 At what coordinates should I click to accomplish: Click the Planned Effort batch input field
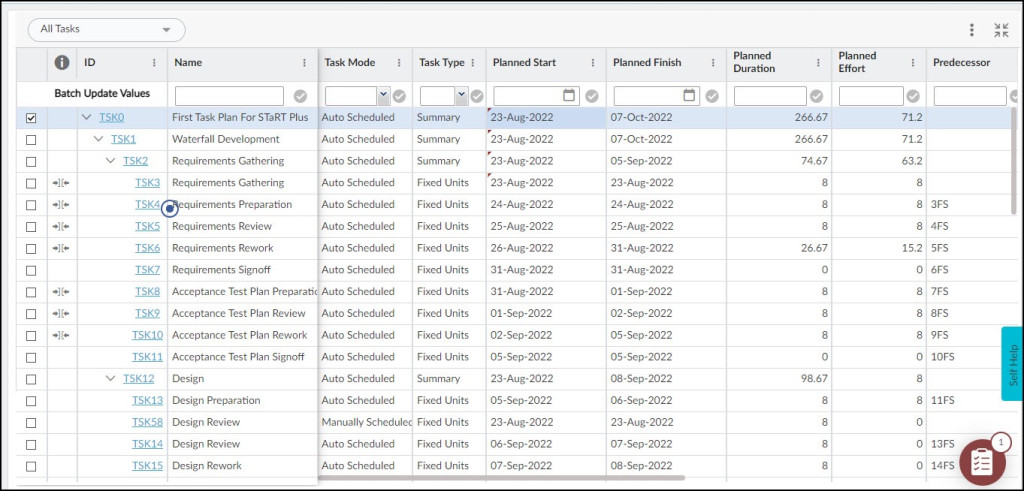pyautogui.click(x=871, y=96)
